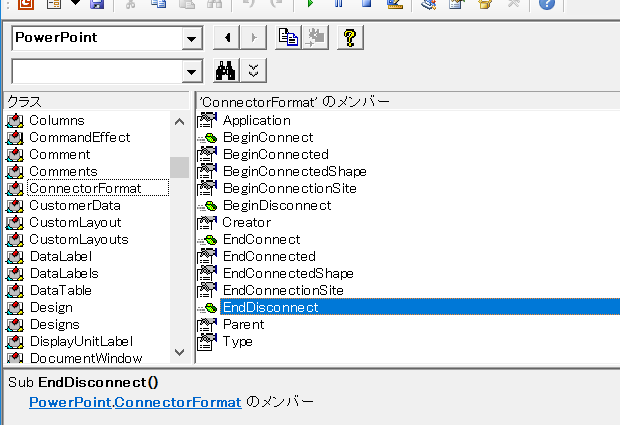Select the BeginDisconnect method member
The width and height of the screenshot is (620, 425).
click(277, 206)
